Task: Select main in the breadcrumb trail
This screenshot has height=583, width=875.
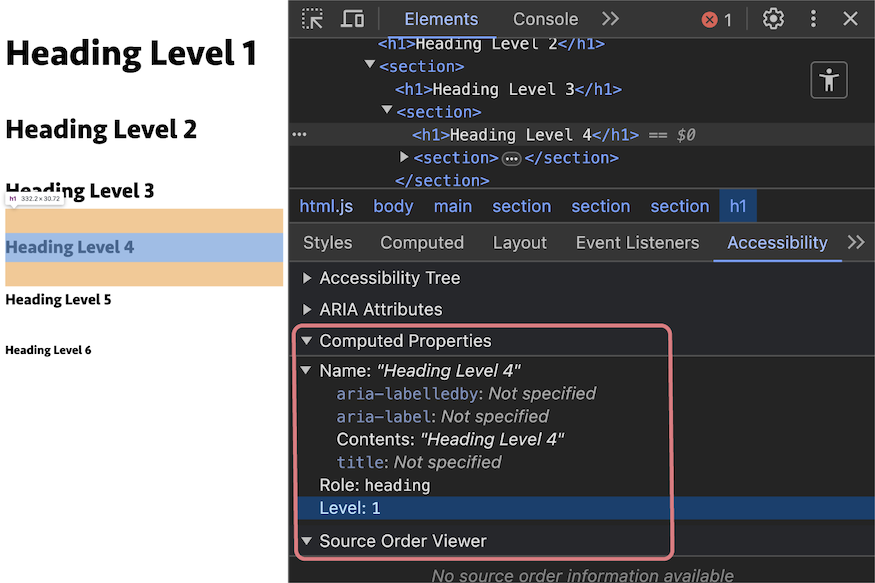Action: tap(453, 206)
